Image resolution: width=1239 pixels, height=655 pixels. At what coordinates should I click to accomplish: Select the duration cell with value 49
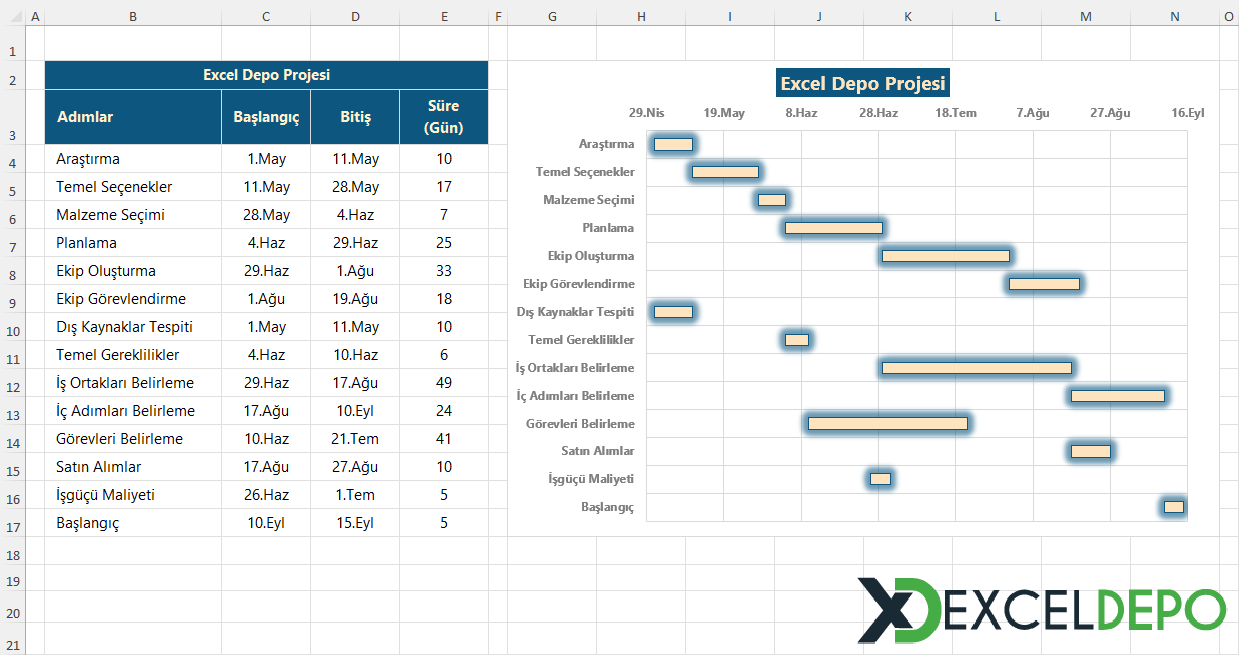(x=444, y=383)
